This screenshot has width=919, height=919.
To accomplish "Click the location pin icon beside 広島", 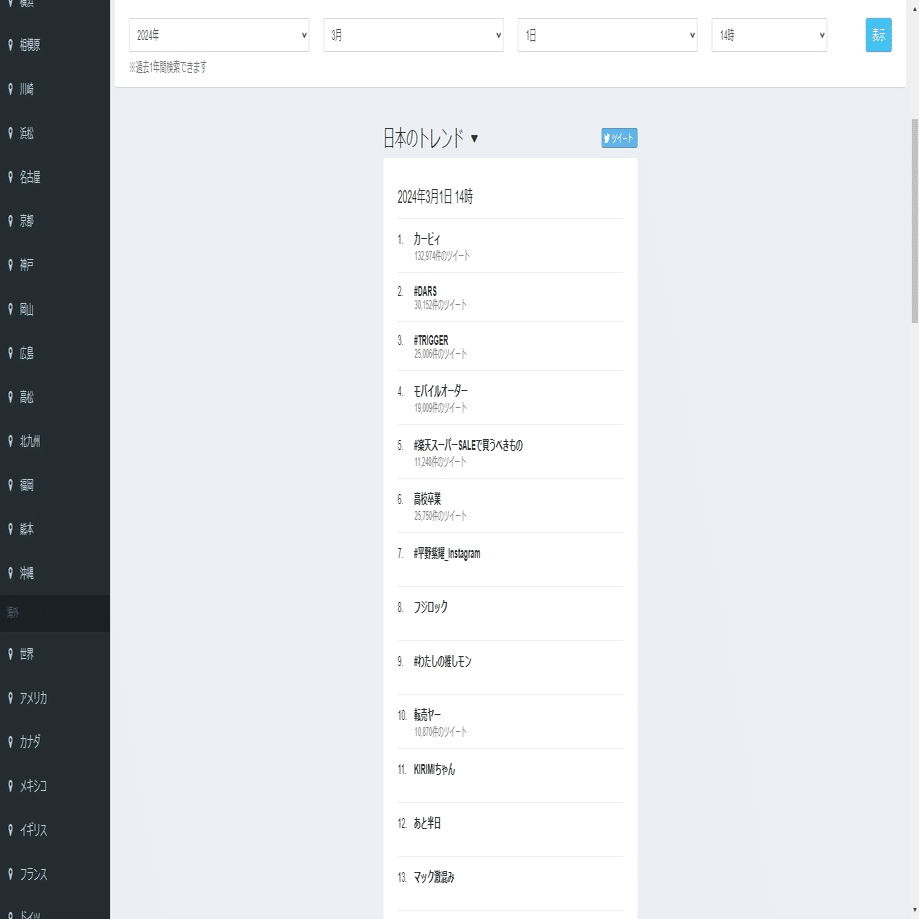I will click(x=10, y=353).
